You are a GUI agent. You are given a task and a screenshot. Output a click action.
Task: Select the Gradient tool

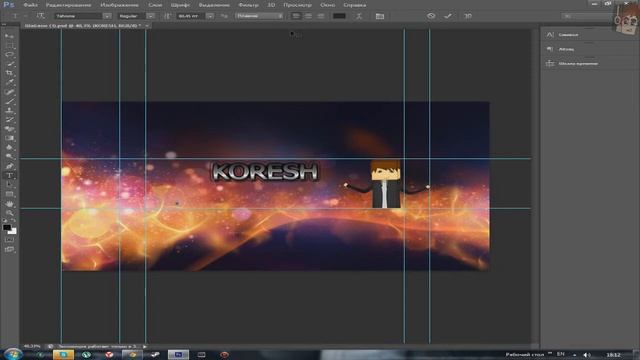(x=9, y=138)
